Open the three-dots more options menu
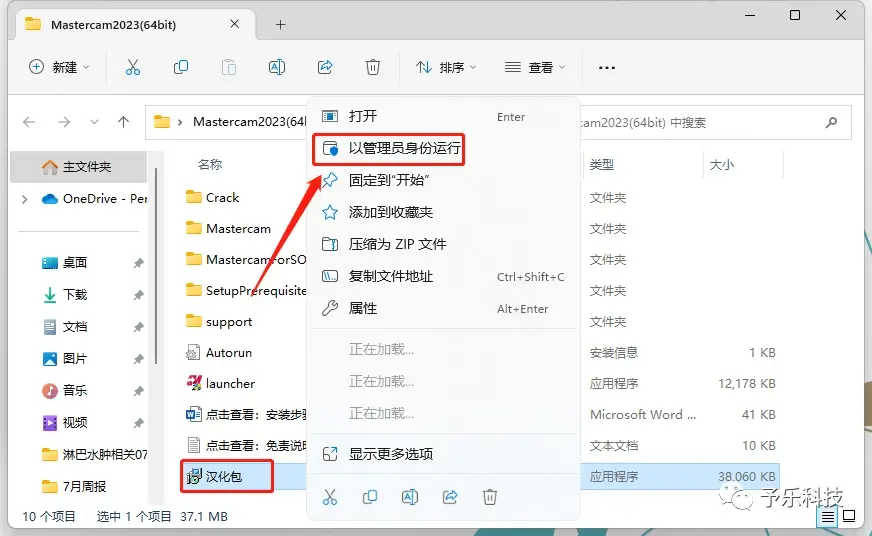Image resolution: width=872 pixels, height=536 pixels. coord(607,68)
